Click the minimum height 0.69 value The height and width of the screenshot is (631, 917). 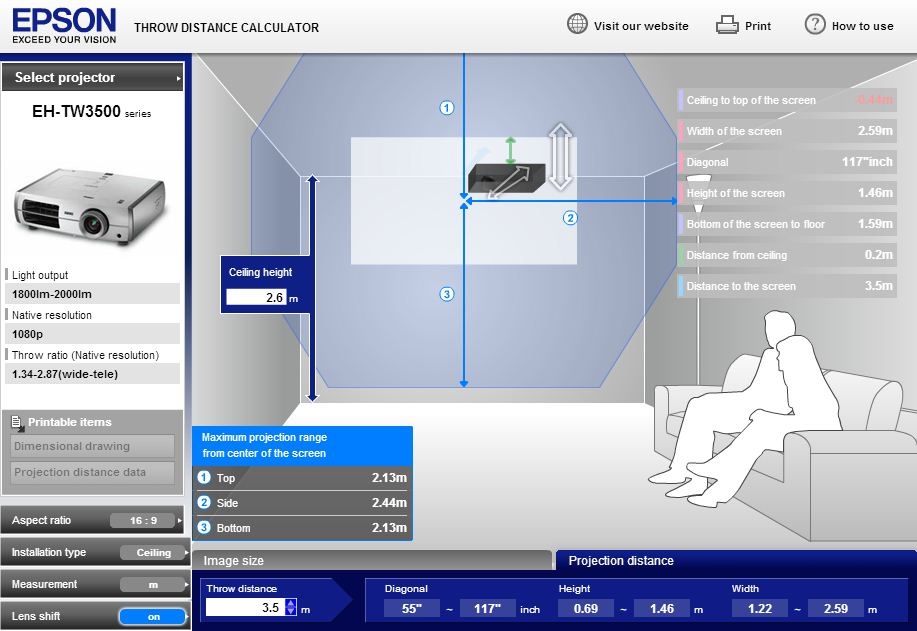(x=585, y=609)
